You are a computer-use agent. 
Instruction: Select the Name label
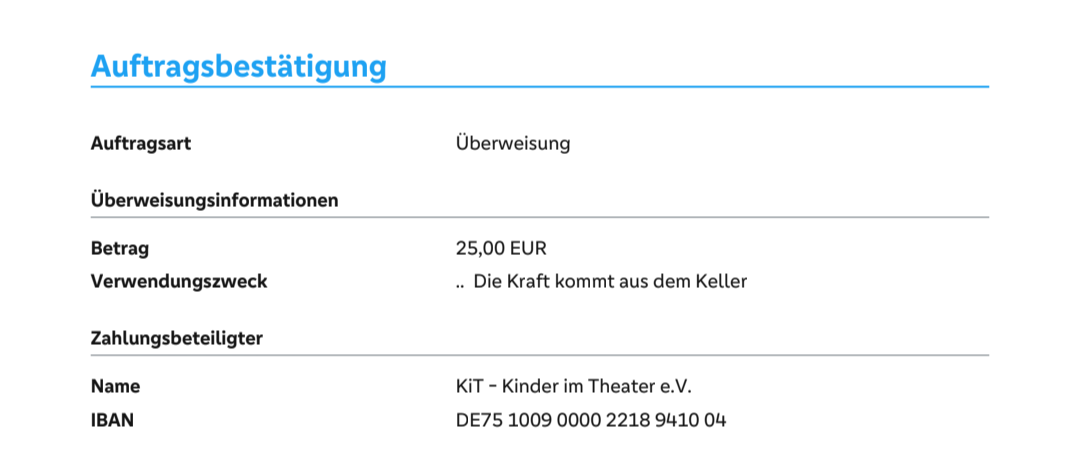115,386
